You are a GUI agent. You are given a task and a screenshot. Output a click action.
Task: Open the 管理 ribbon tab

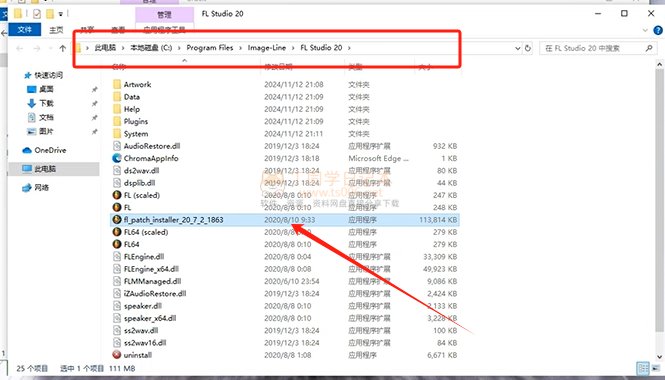pos(164,15)
